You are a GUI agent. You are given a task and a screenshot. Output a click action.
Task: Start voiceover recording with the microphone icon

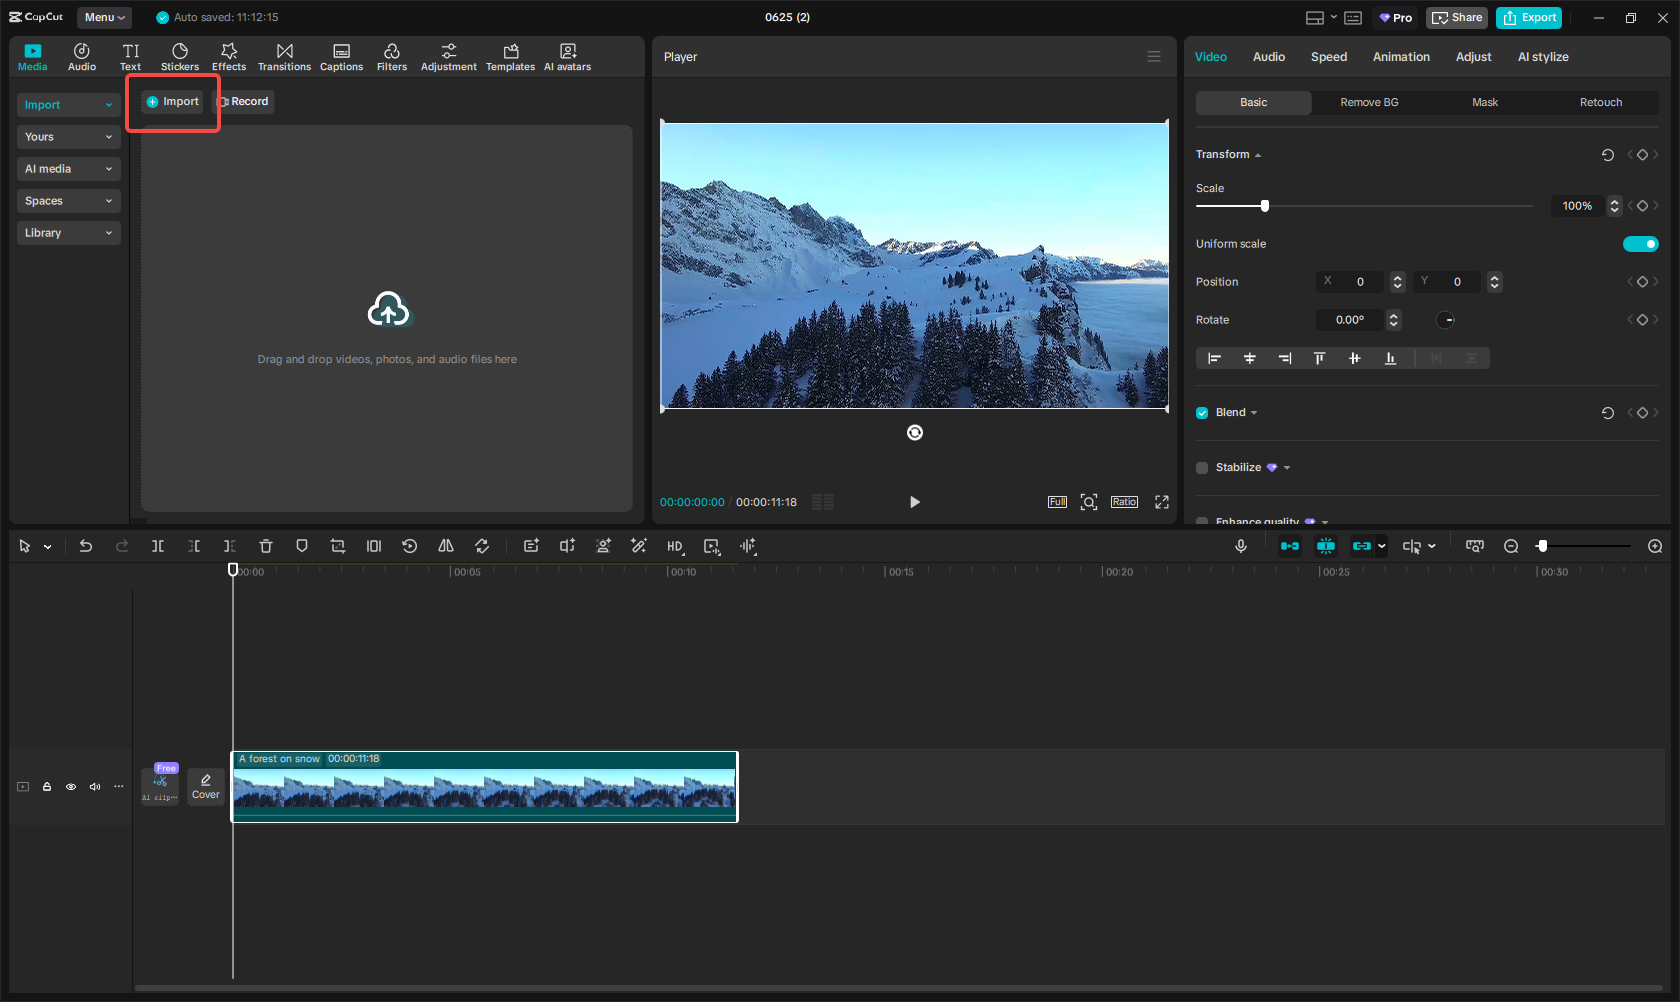(1240, 546)
